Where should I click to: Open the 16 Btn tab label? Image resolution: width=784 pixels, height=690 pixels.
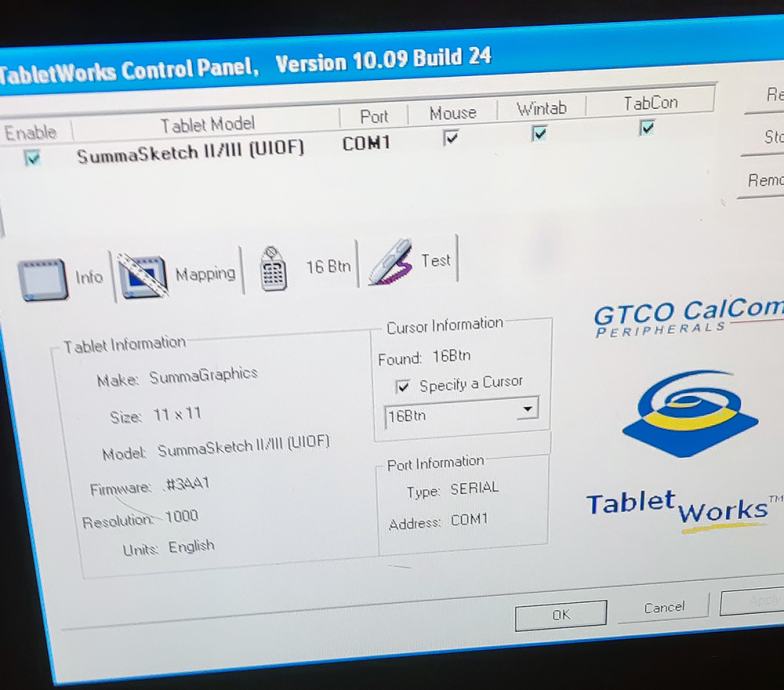tap(328, 266)
